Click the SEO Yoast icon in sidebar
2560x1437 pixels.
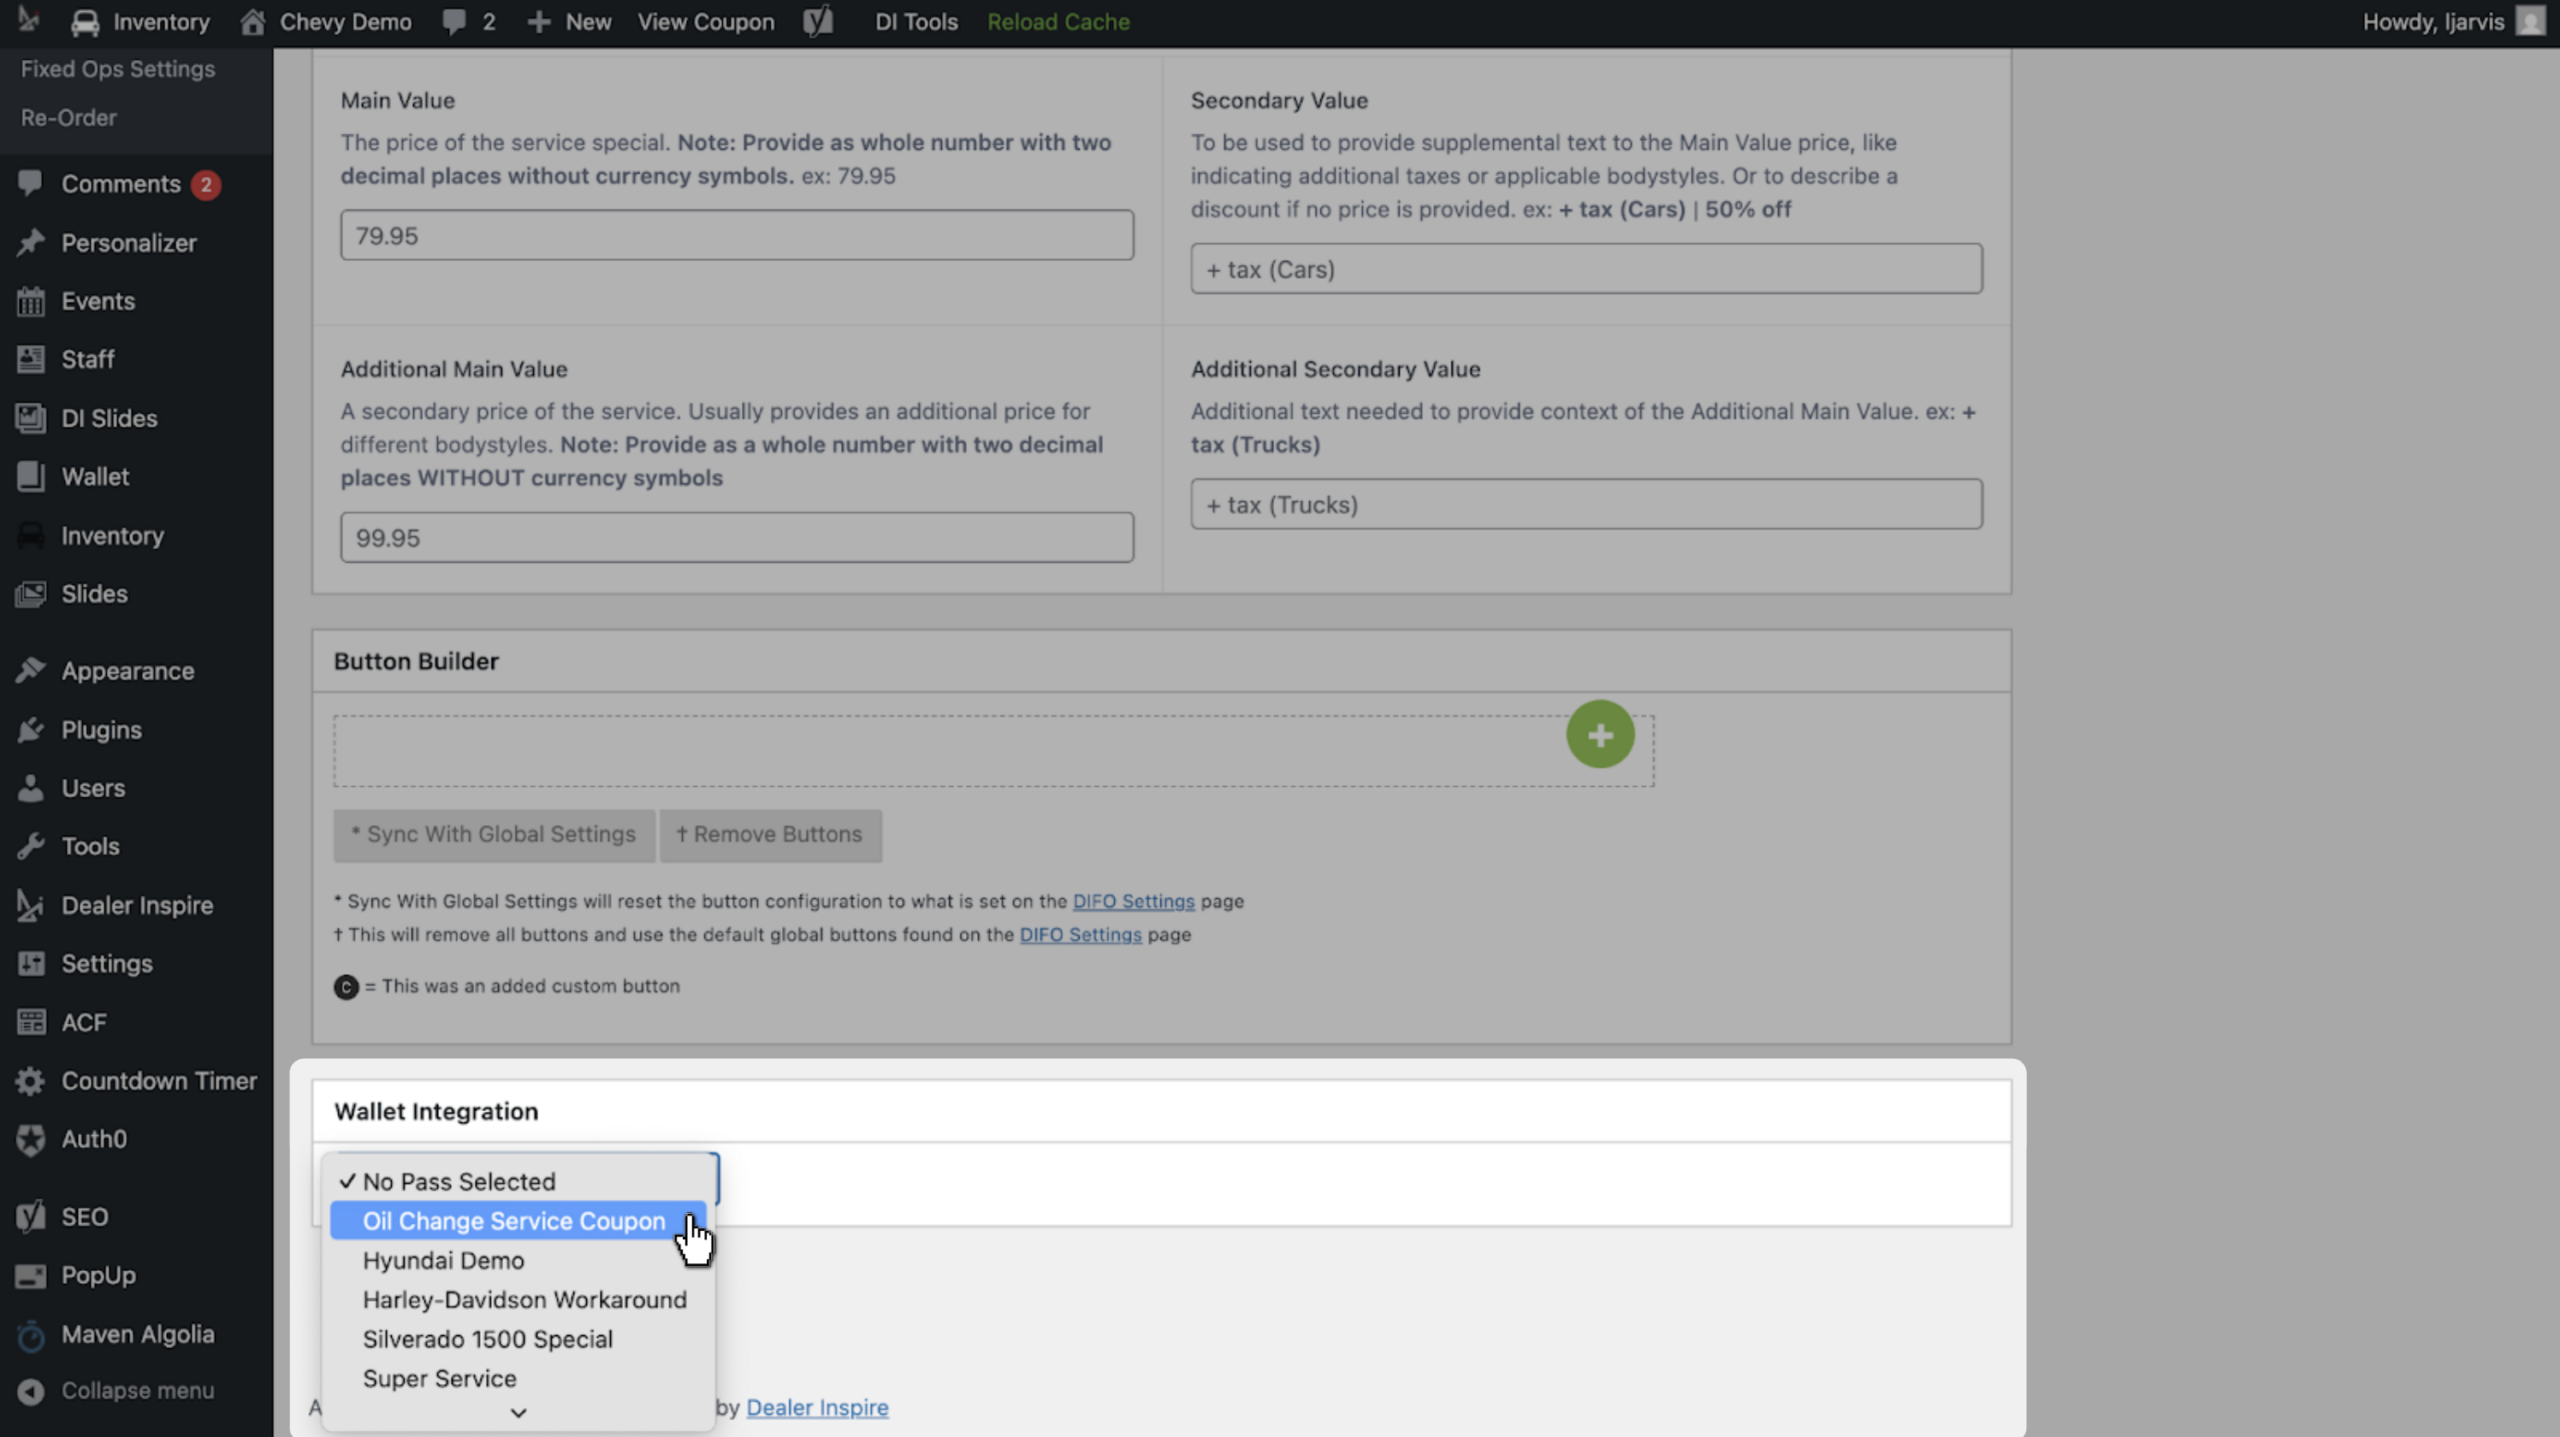30,1217
